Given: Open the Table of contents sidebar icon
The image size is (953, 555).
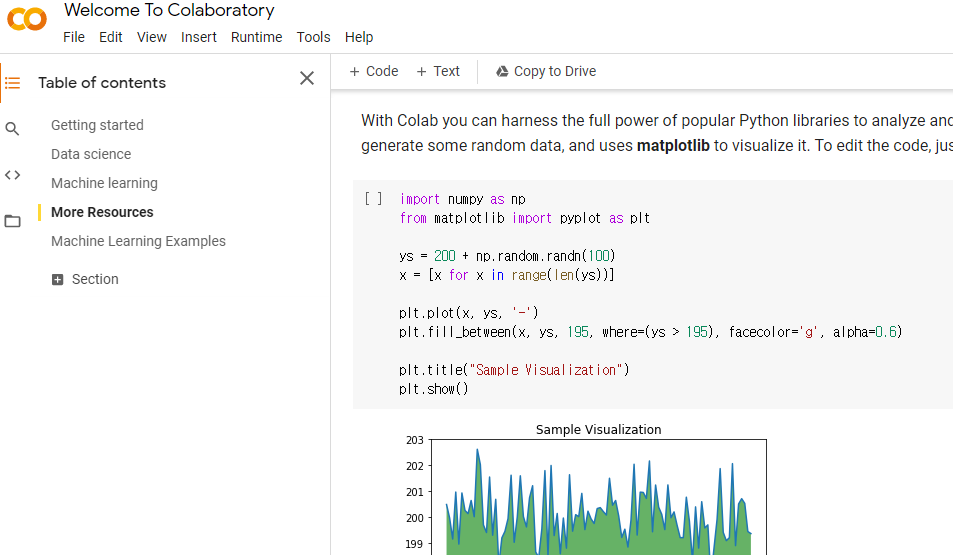Looking at the screenshot, I should coord(12,83).
